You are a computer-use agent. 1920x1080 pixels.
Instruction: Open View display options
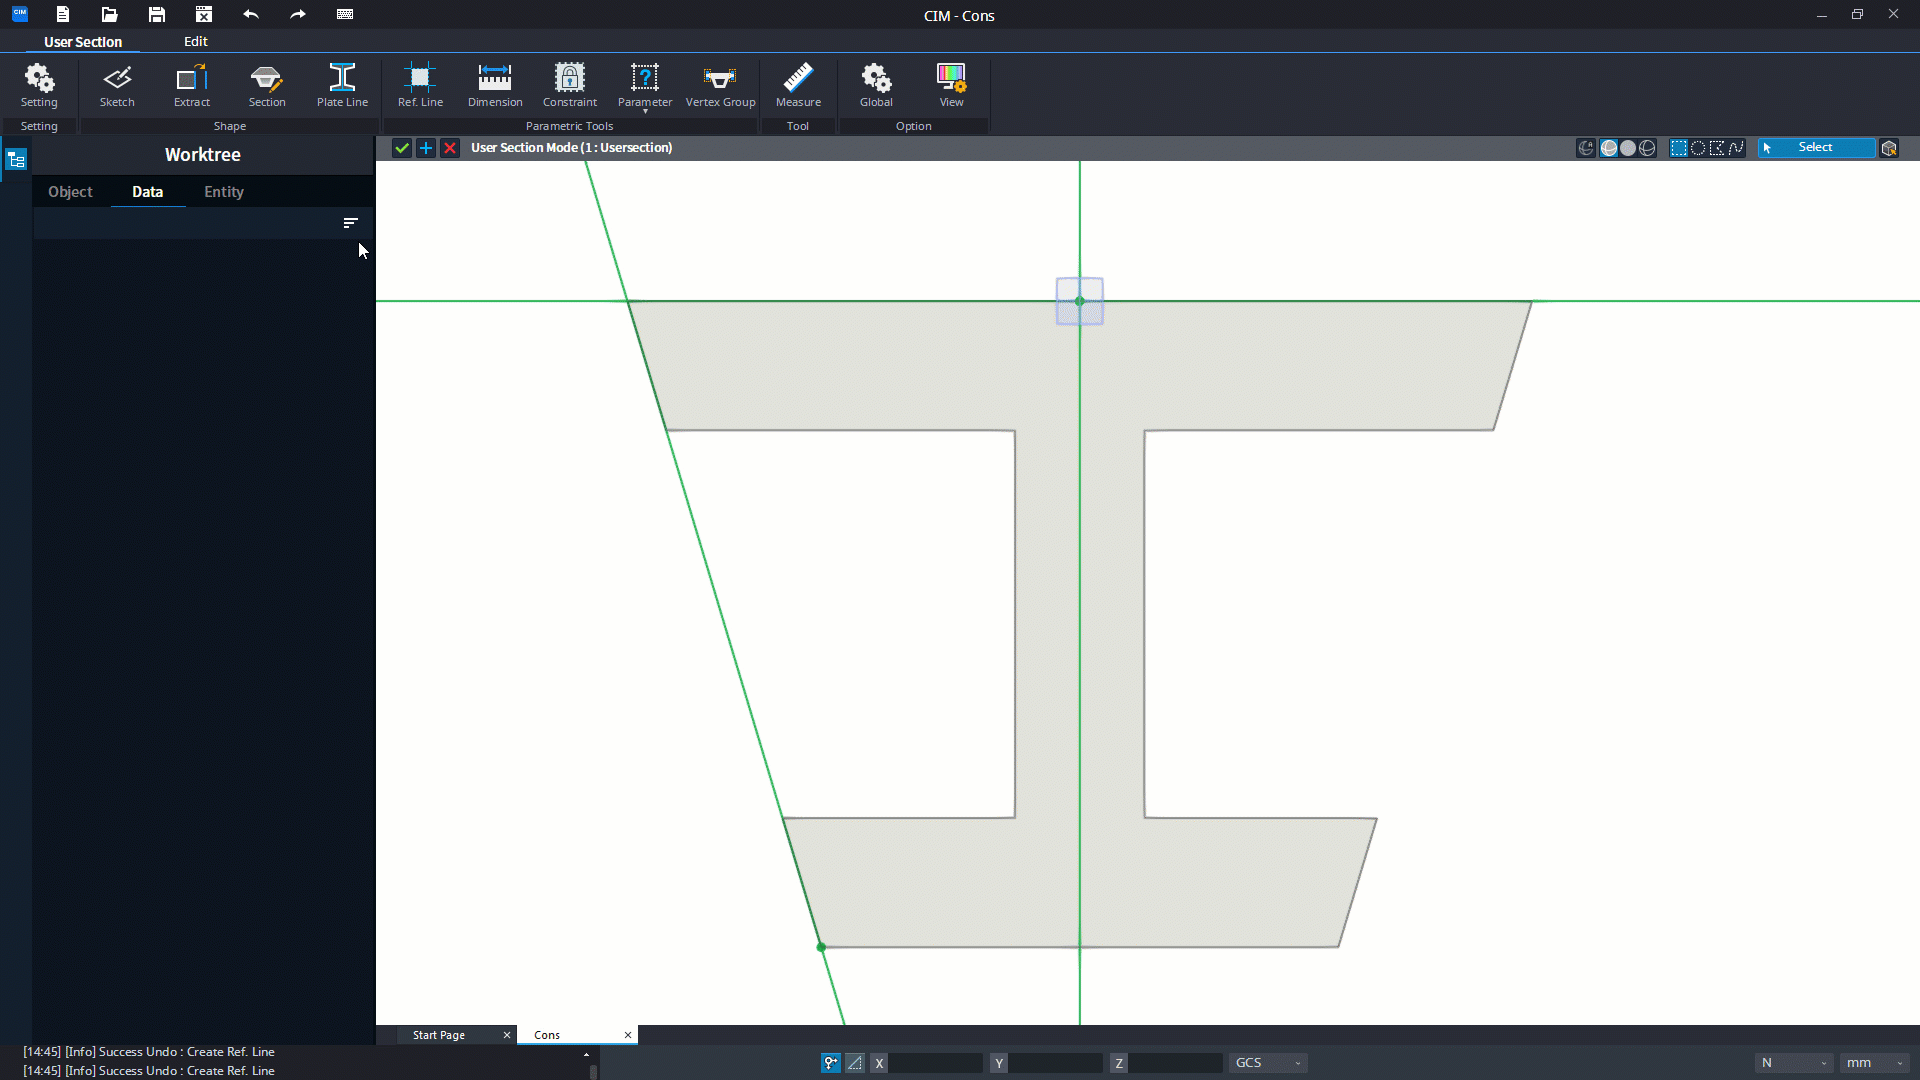(x=951, y=85)
